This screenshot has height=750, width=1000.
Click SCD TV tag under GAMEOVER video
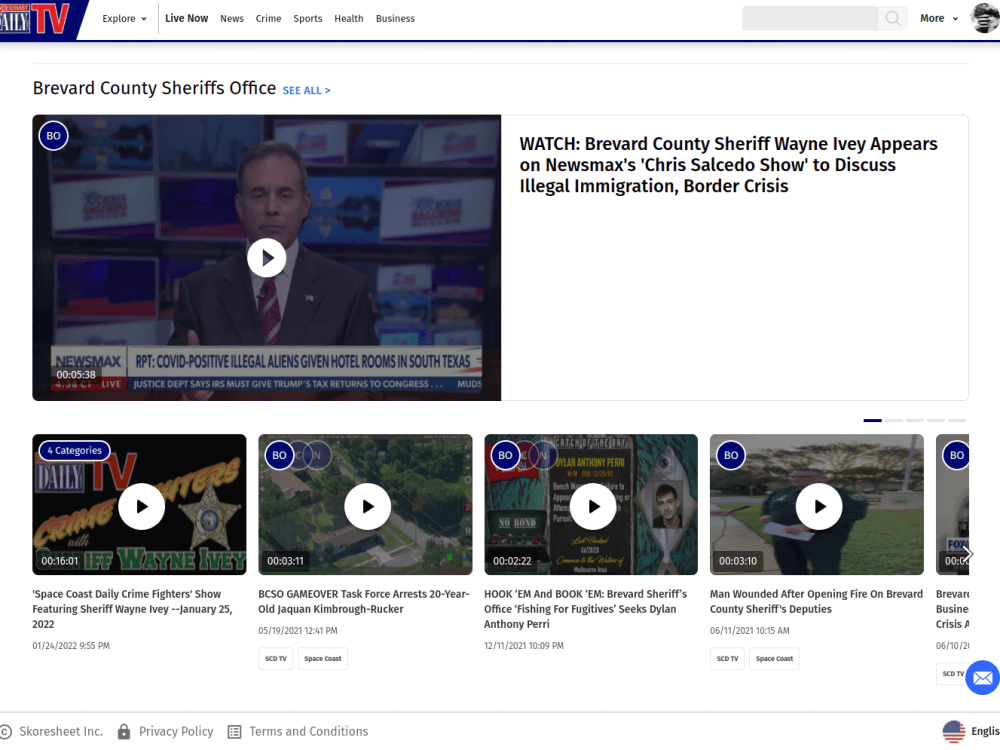pyautogui.click(x=276, y=658)
